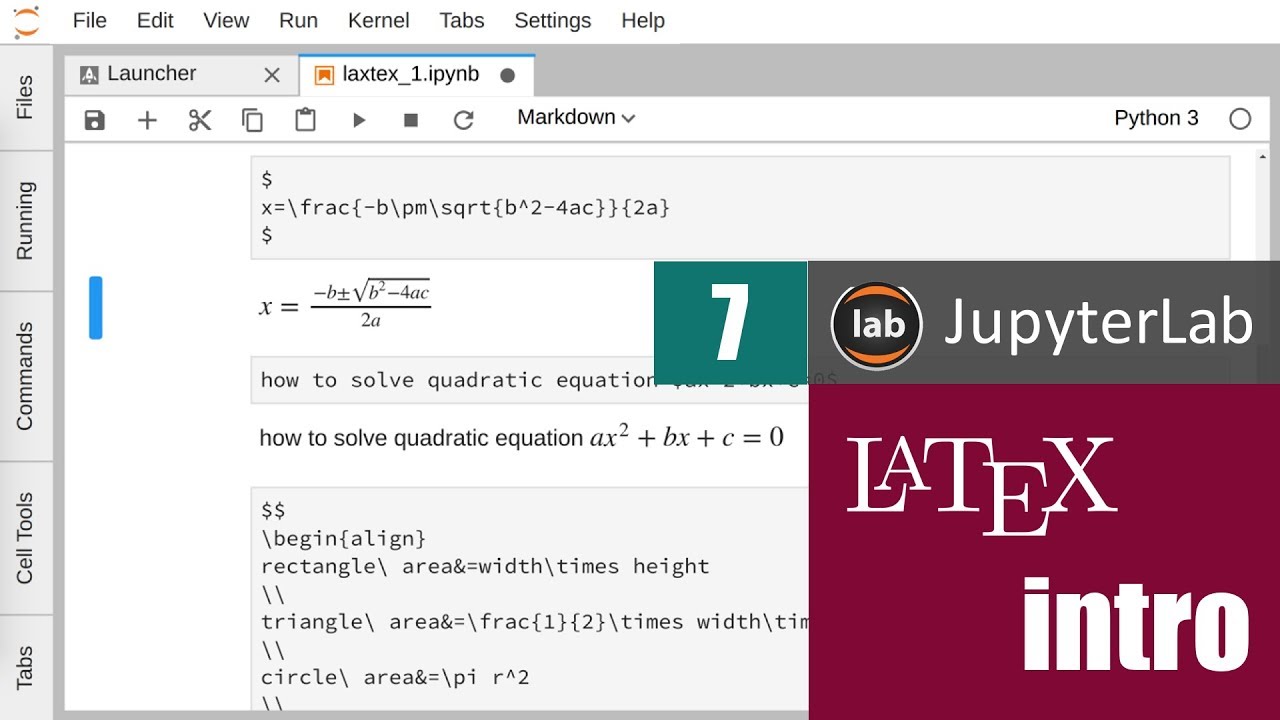Open the Tabs sidebar panel
The width and height of the screenshot is (1280, 720).
[x=26, y=667]
